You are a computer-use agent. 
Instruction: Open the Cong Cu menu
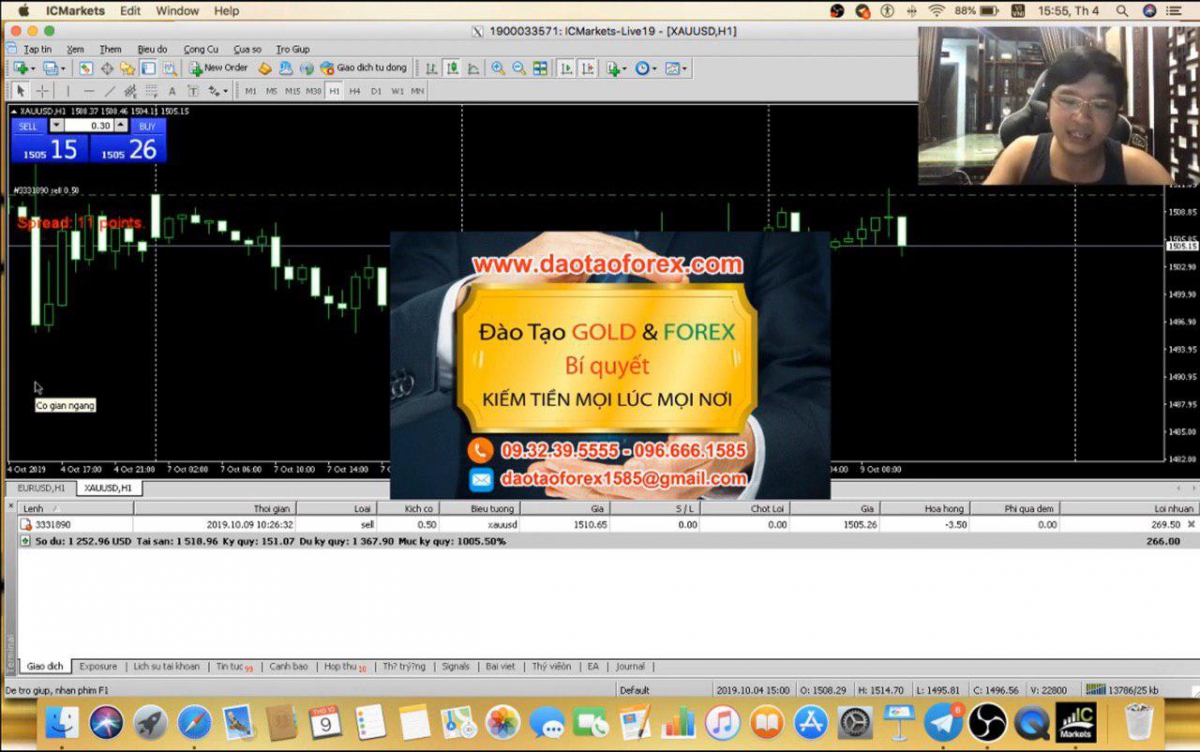[201, 49]
